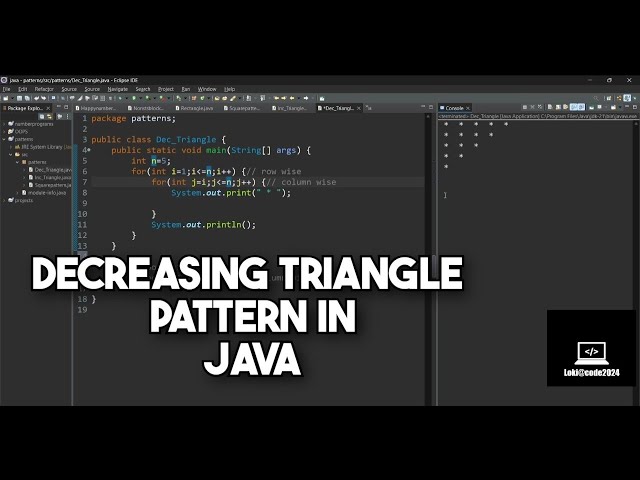Open the Navigate menu
This screenshot has width=640, height=480.
[118, 89]
